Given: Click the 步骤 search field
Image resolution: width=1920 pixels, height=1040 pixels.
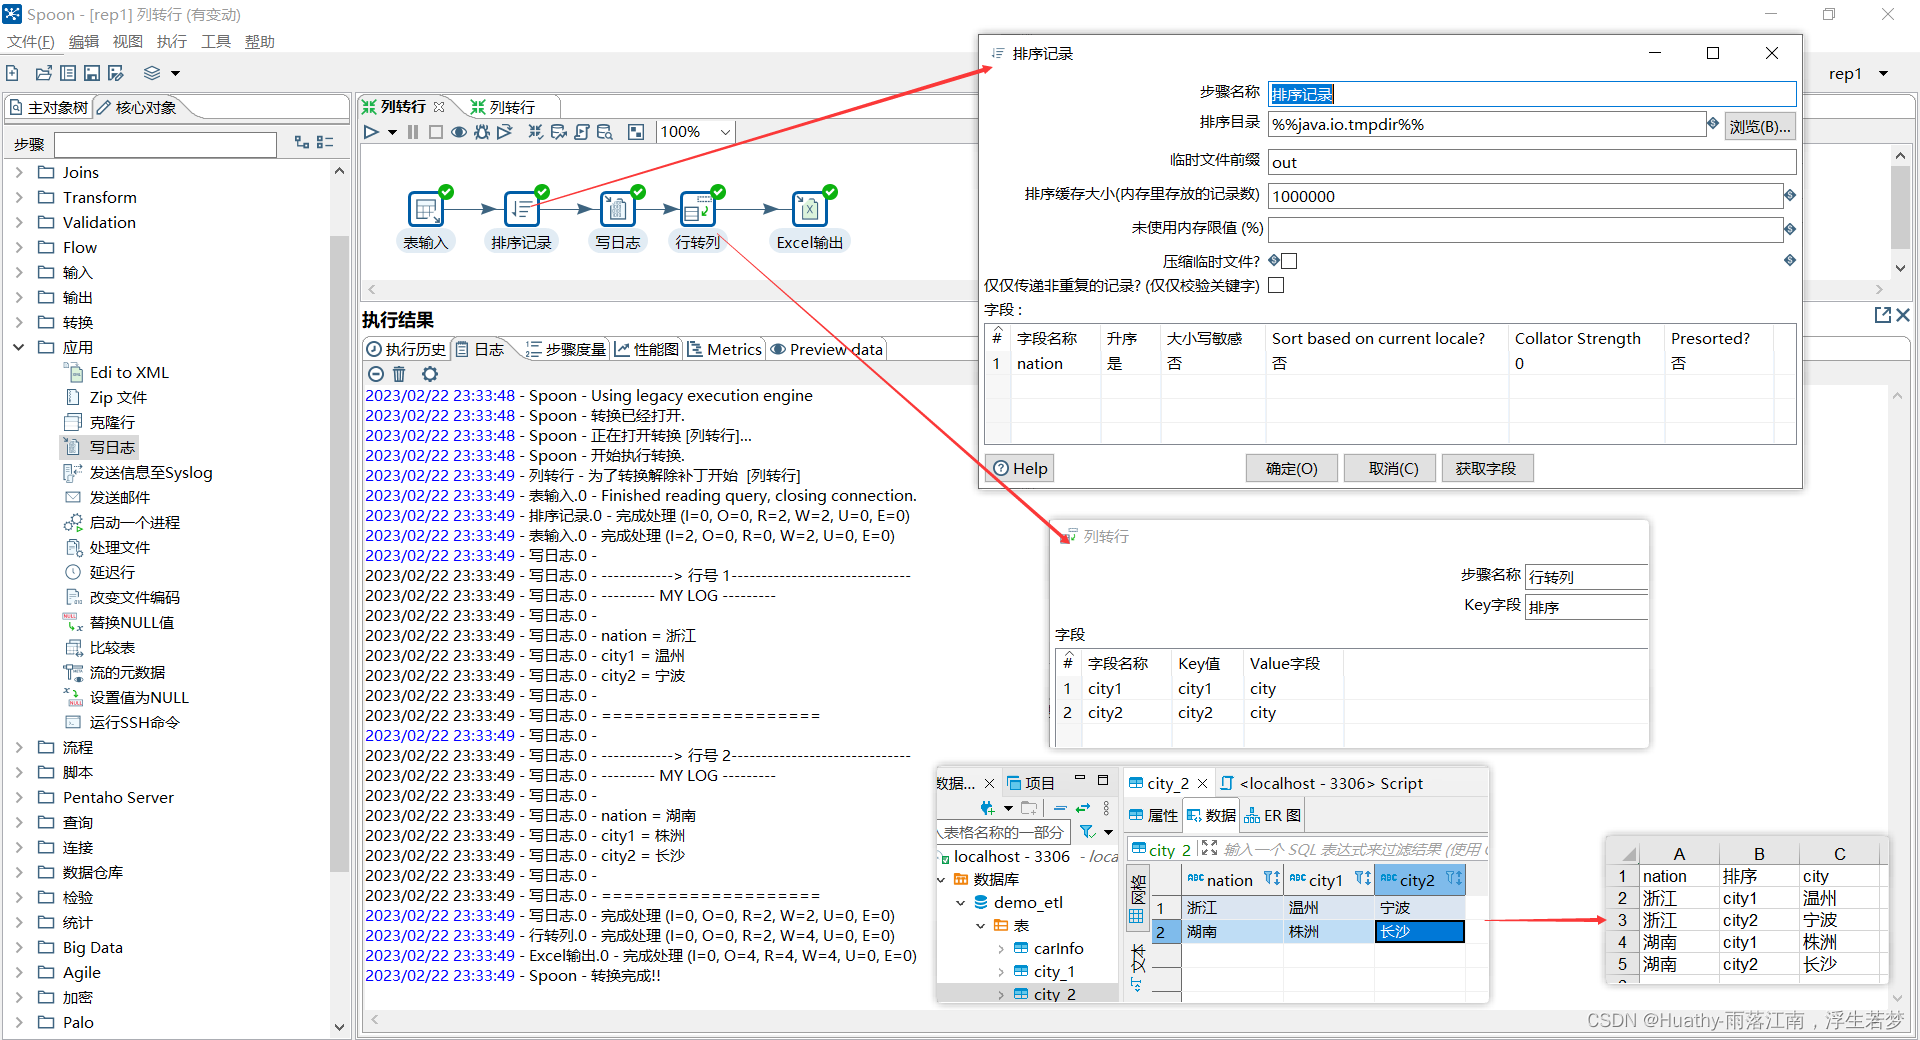Looking at the screenshot, I should 165,144.
